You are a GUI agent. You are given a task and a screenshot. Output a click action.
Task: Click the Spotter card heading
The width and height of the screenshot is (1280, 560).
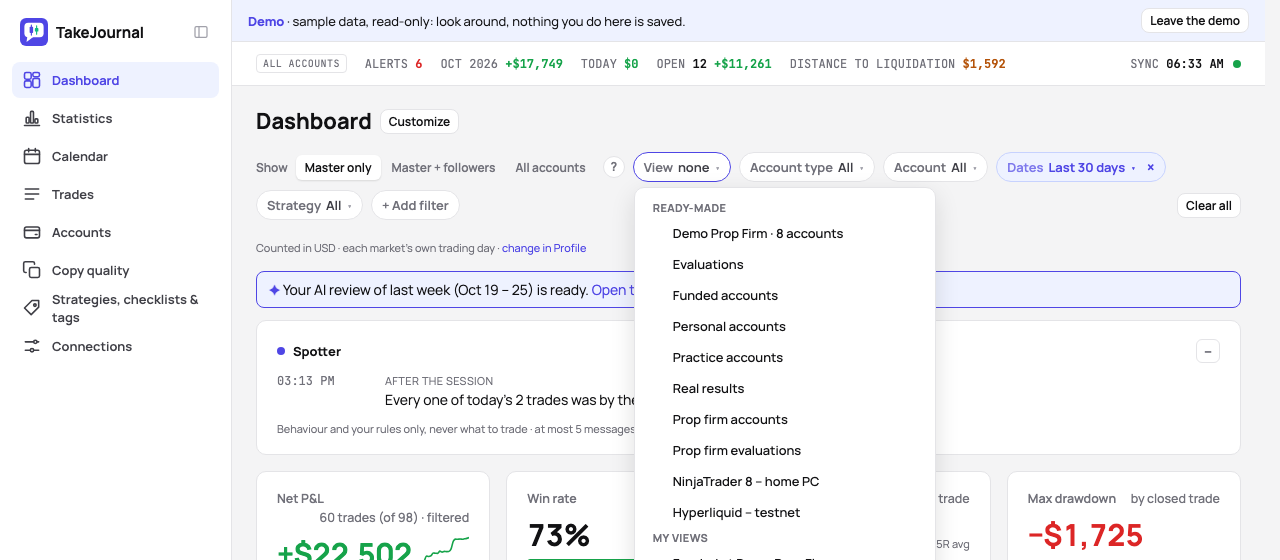pyautogui.click(x=316, y=351)
